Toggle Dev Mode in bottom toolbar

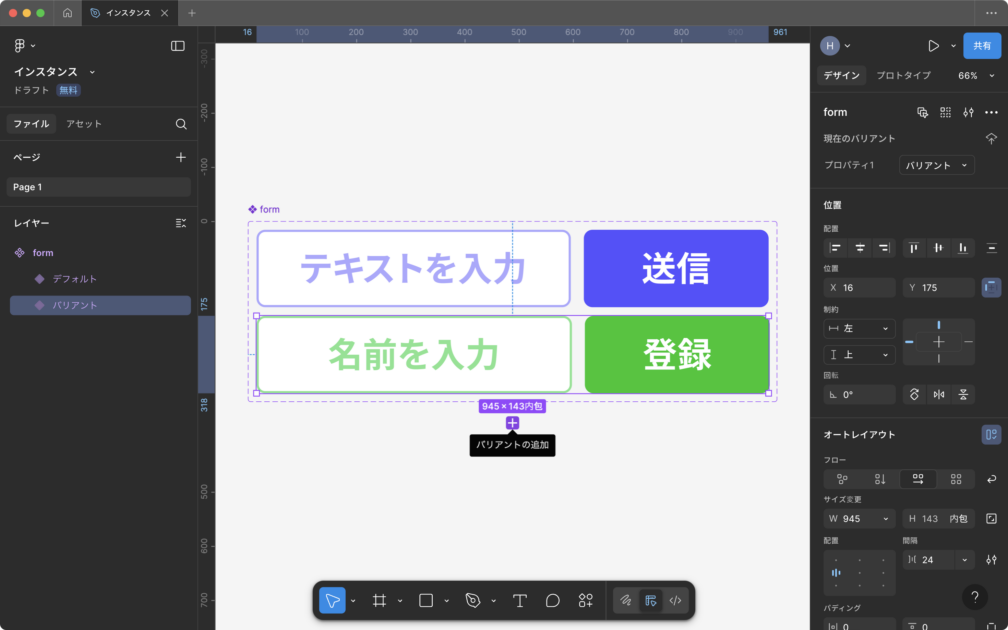[x=675, y=600]
